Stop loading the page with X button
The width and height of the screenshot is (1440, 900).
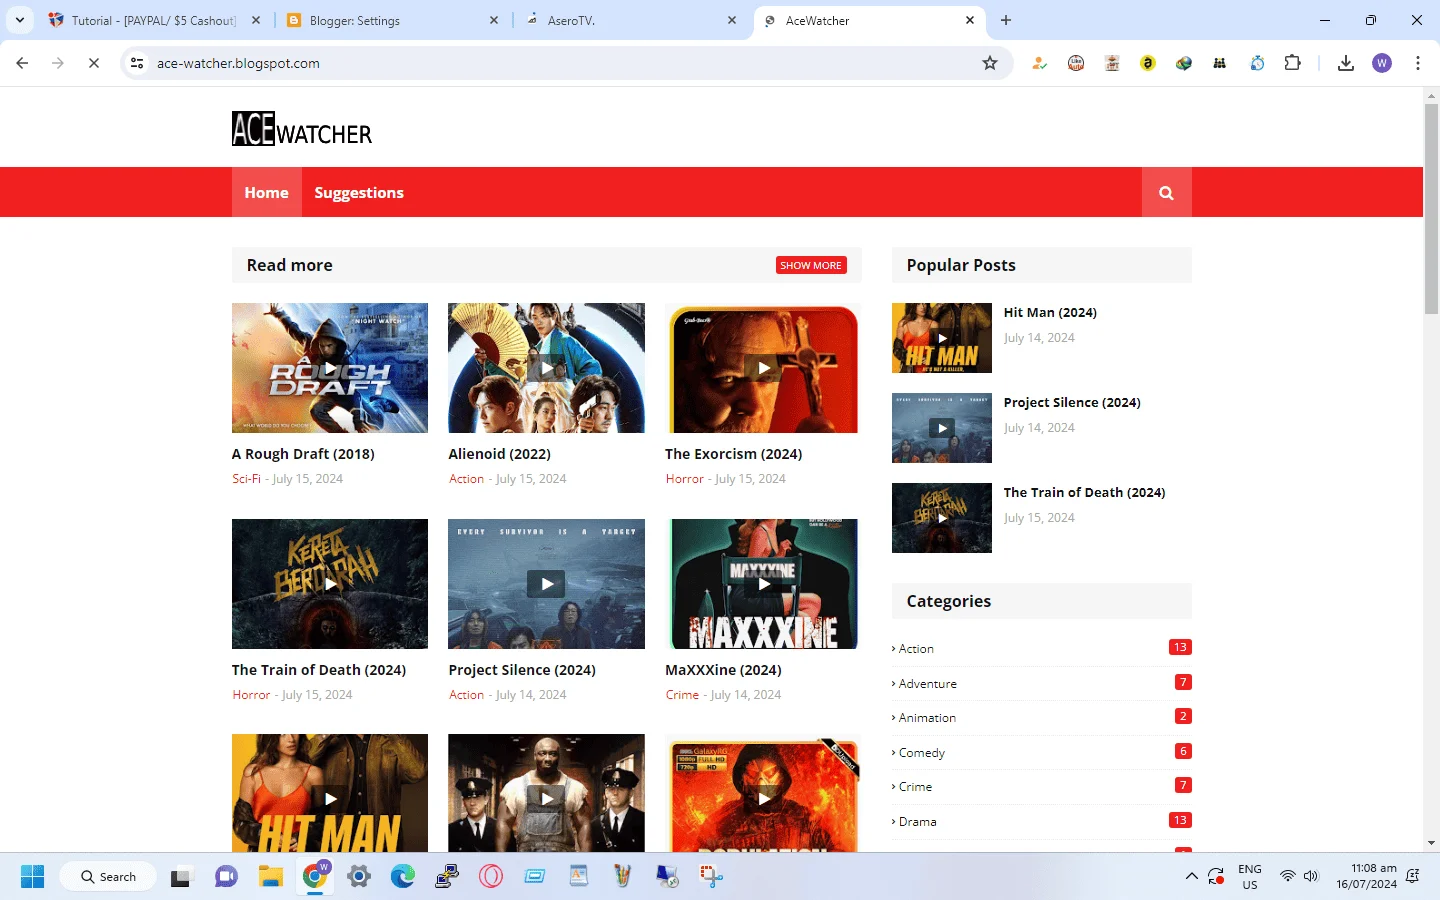tap(94, 63)
